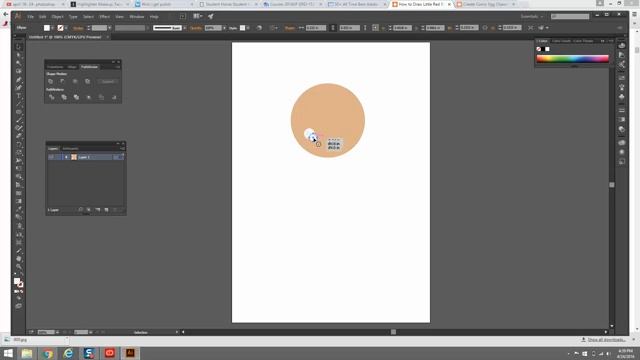Click the Unite shape mode in Pathfinder
Screen dimensions: 640x360
(x=51, y=81)
